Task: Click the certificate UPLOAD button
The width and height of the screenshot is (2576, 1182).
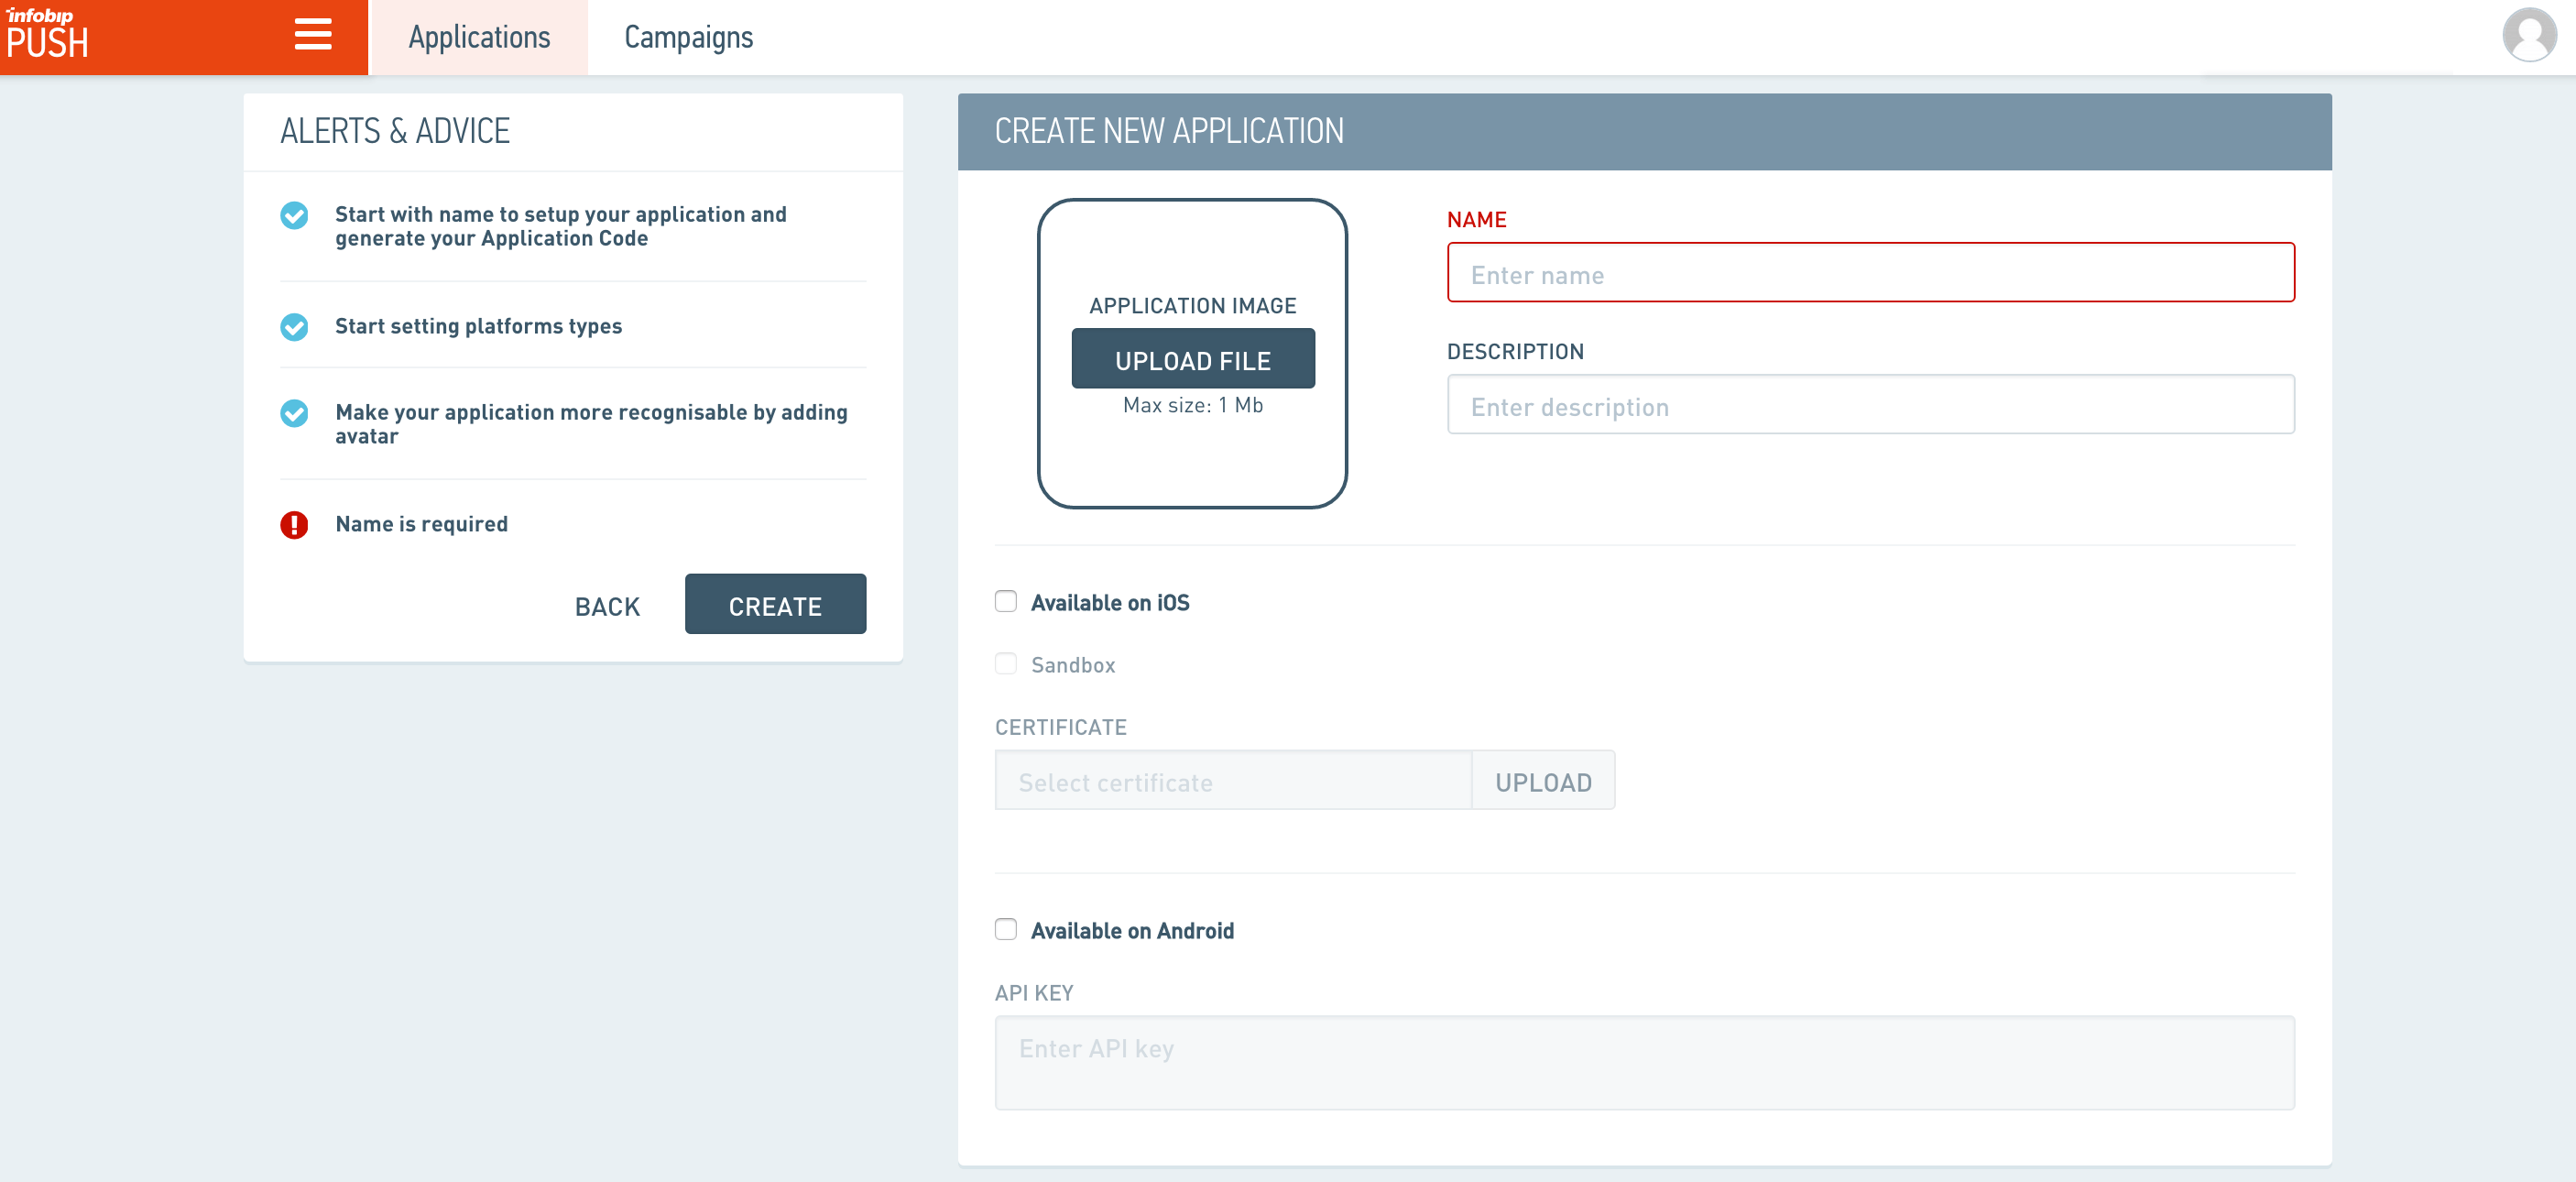Action: point(1542,781)
